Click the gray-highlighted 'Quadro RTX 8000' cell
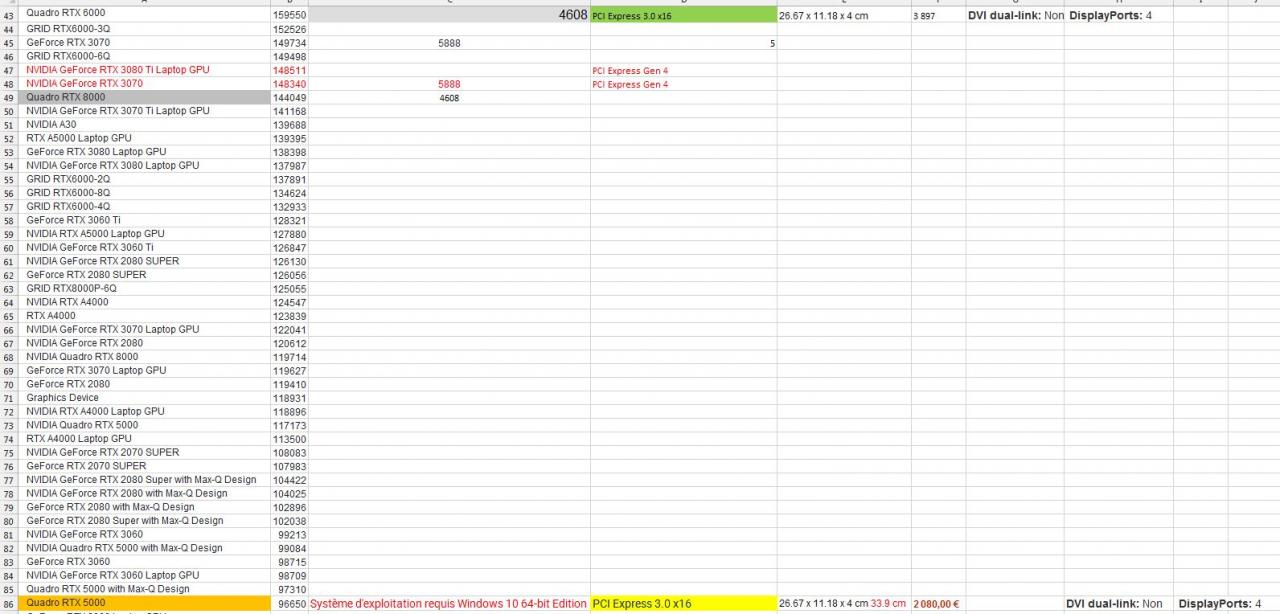 pos(144,97)
